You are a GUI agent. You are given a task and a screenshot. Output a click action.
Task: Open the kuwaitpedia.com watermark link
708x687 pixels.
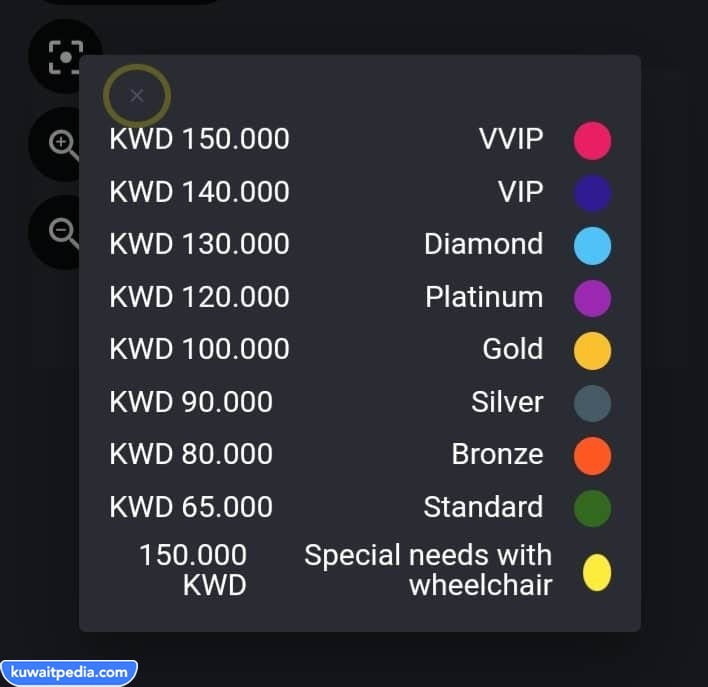[69, 672]
